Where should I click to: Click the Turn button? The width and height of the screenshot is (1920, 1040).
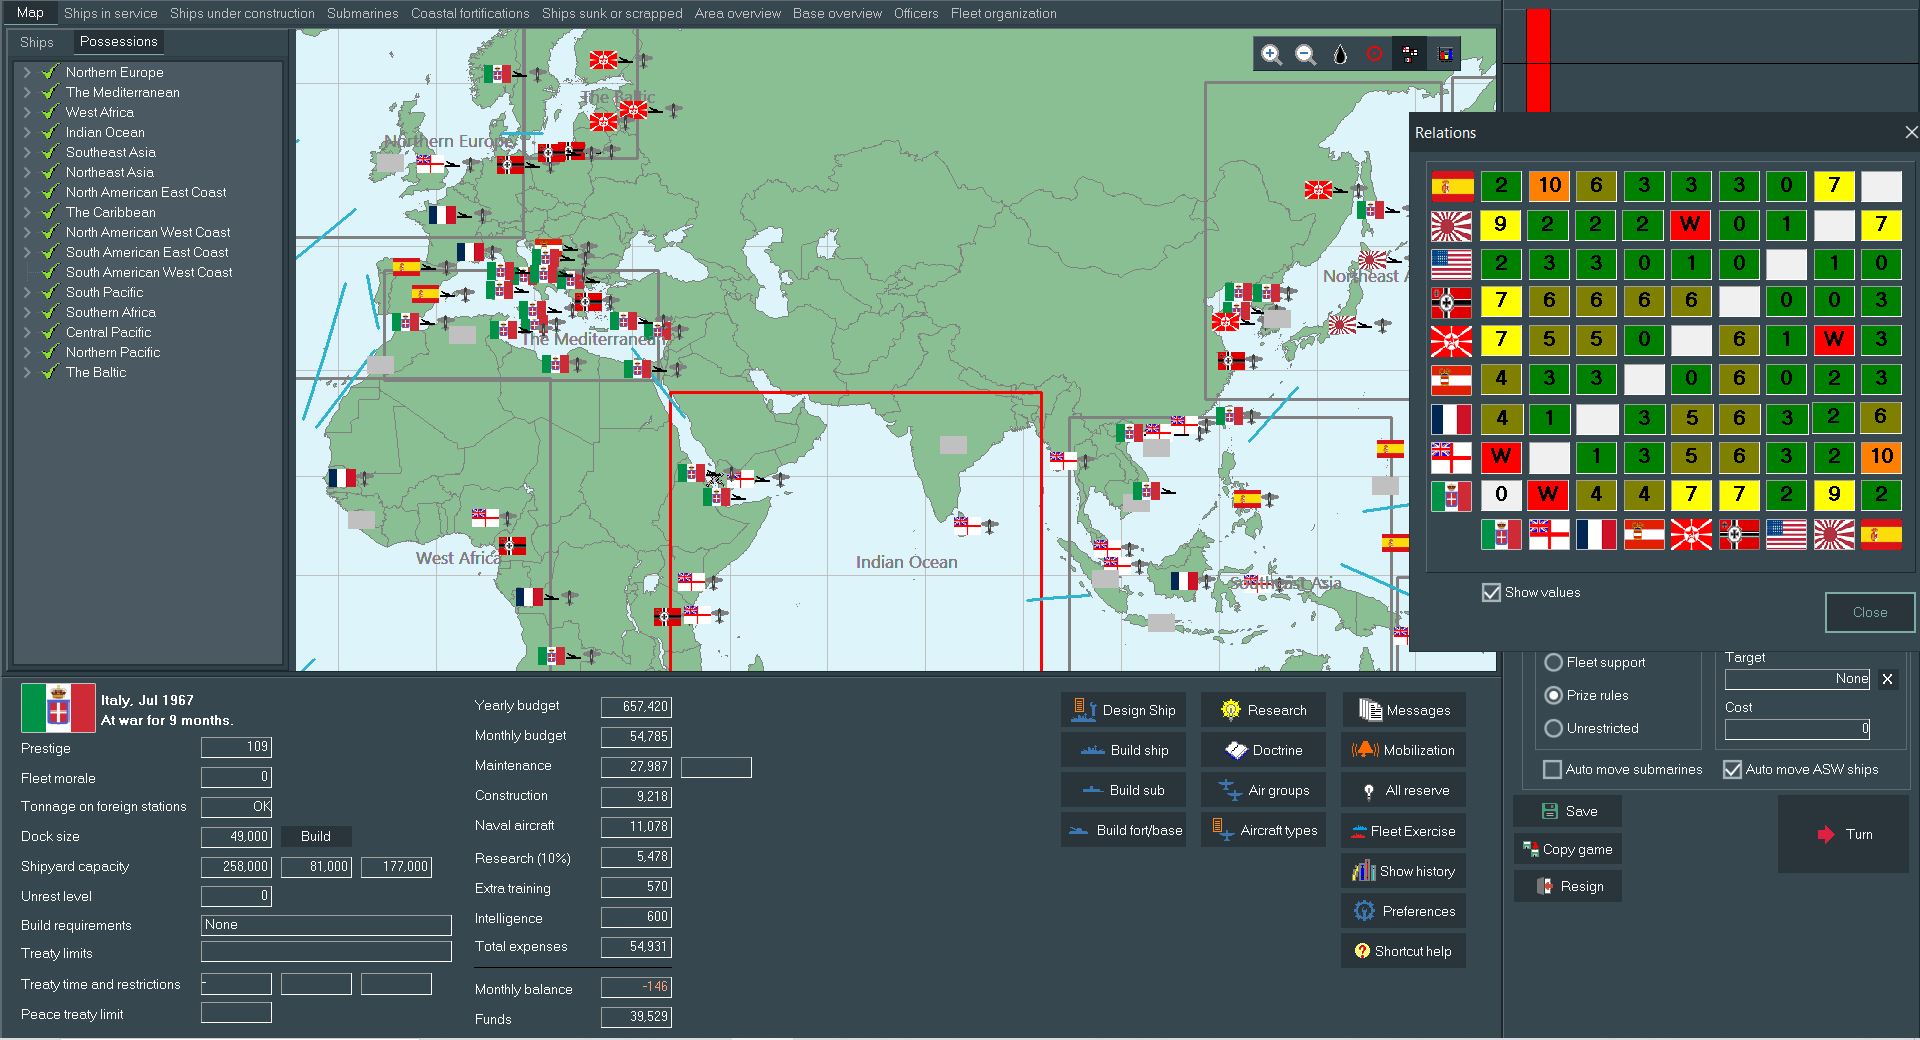[x=1843, y=834]
